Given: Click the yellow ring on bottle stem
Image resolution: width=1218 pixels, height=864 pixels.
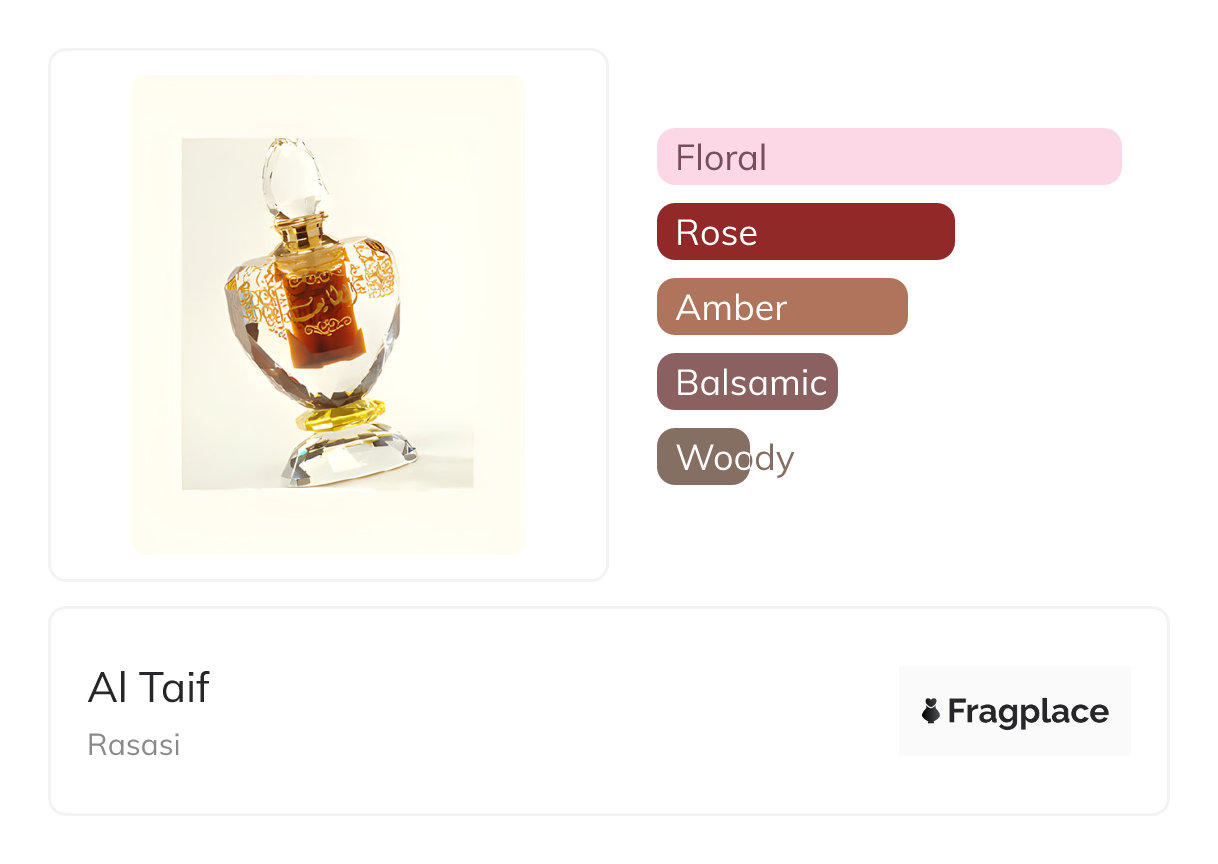Looking at the screenshot, I should pos(342,412).
